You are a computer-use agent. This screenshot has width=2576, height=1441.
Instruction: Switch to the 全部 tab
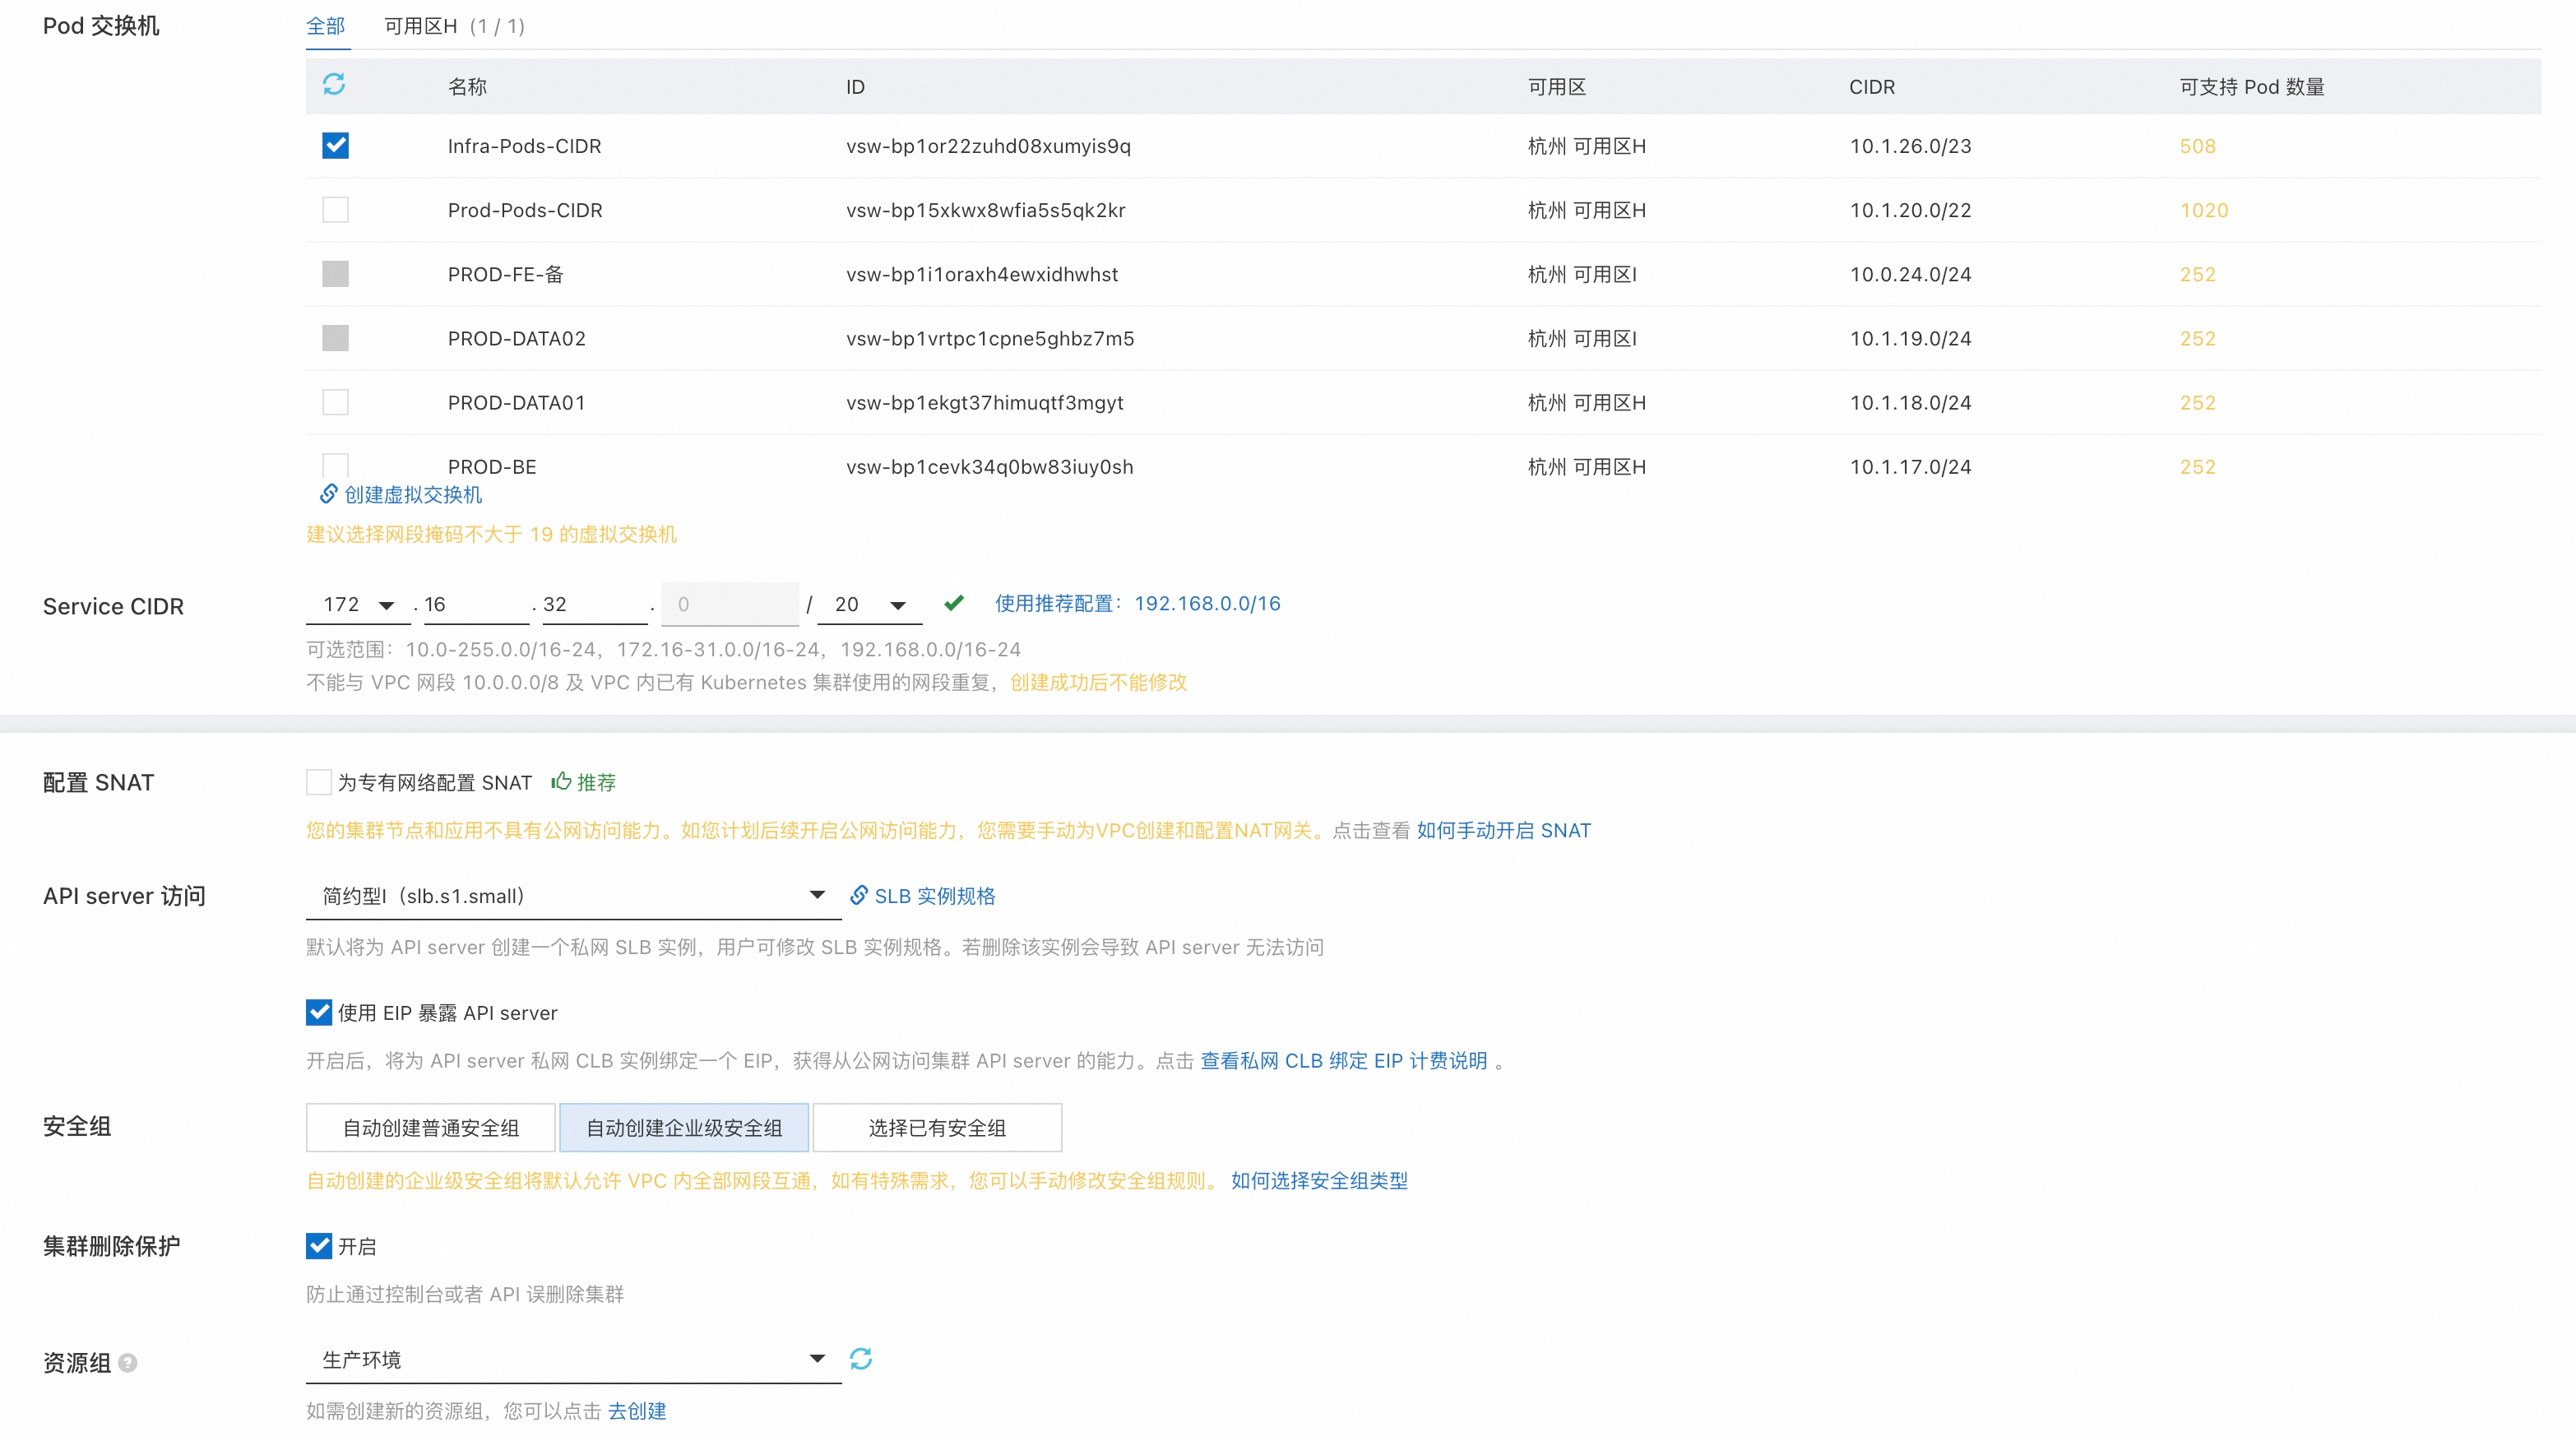tap(326, 26)
